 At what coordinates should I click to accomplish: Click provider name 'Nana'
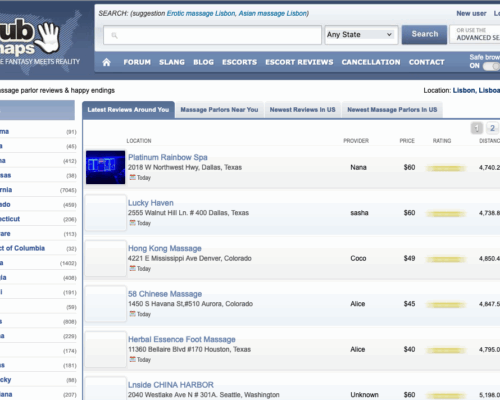point(358,167)
